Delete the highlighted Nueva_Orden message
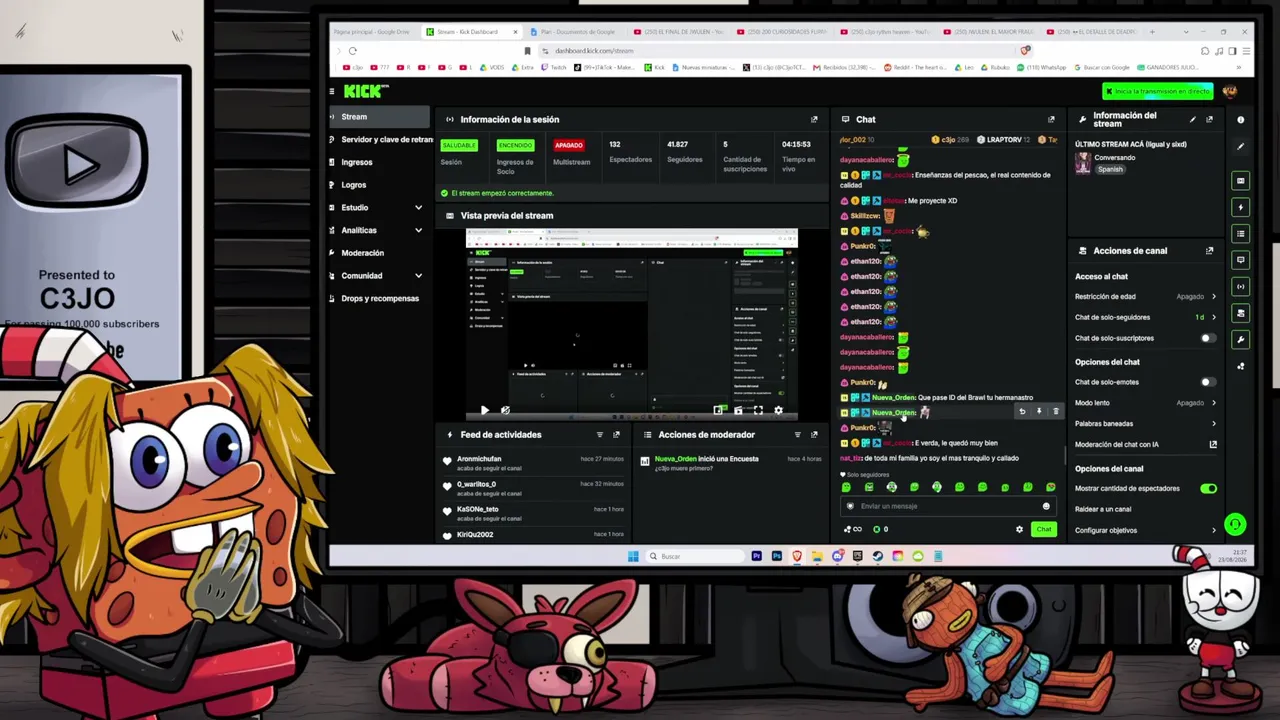1280x720 pixels. [1055, 412]
